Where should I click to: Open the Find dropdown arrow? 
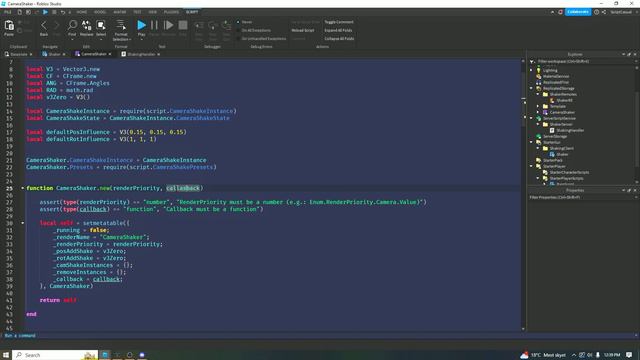[x=72, y=39]
